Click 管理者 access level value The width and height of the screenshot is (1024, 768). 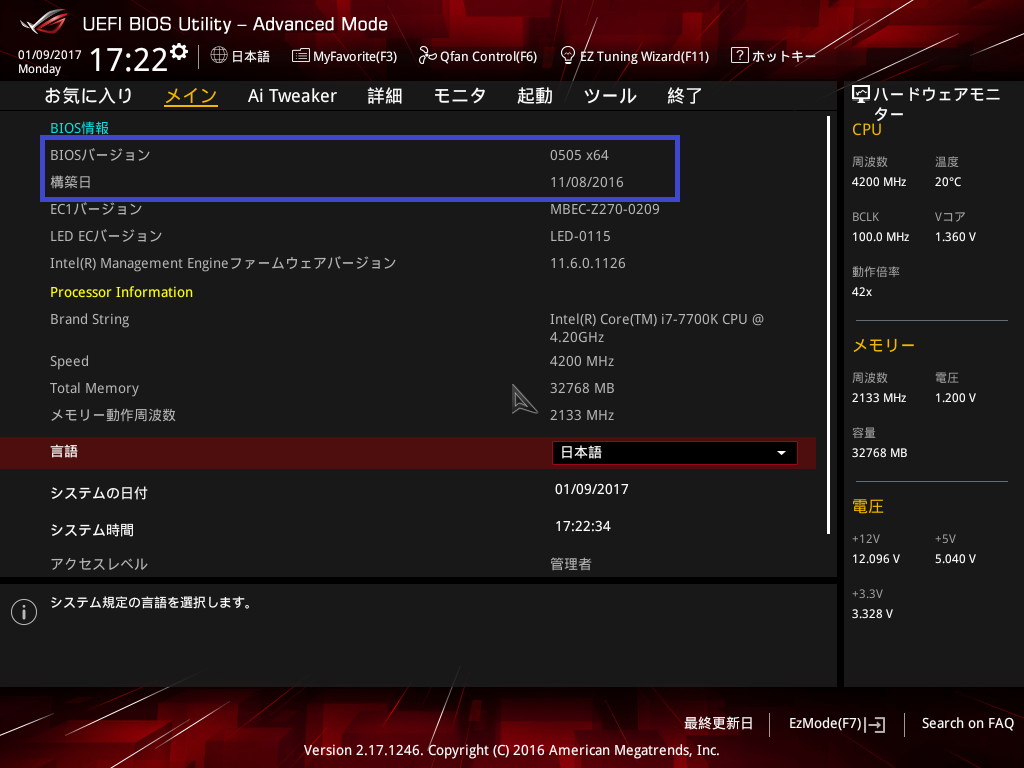point(571,564)
